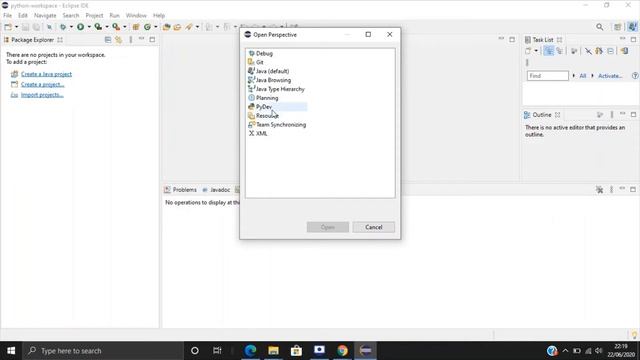The width and height of the screenshot is (640, 360).
Task: Click the External Tools run icon
Action: click(116, 27)
